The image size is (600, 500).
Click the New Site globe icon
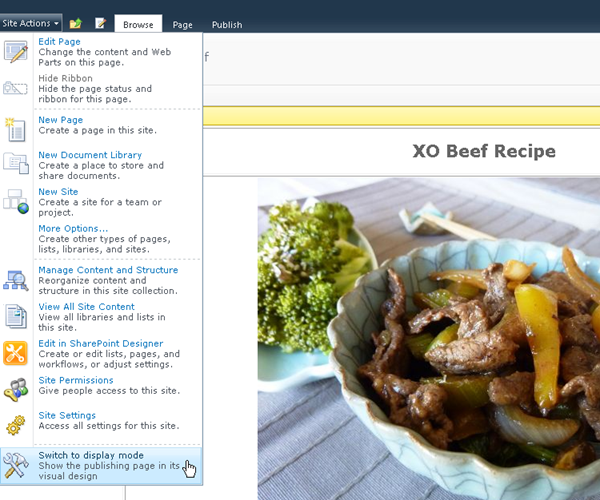[x=16, y=201]
